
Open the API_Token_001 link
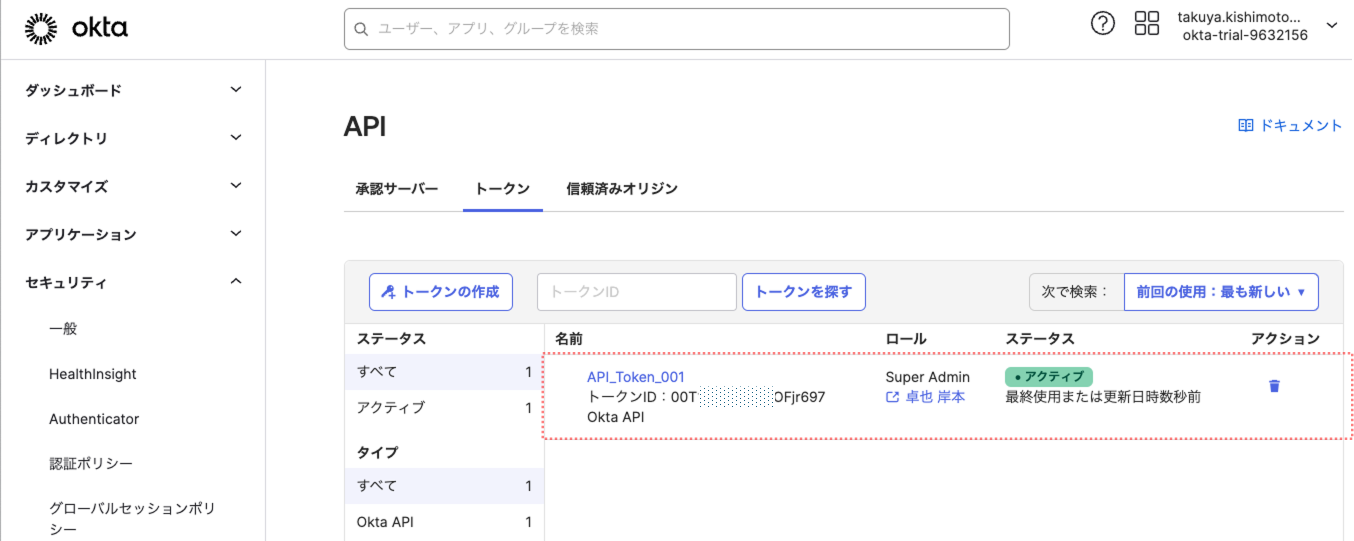coord(636,377)
